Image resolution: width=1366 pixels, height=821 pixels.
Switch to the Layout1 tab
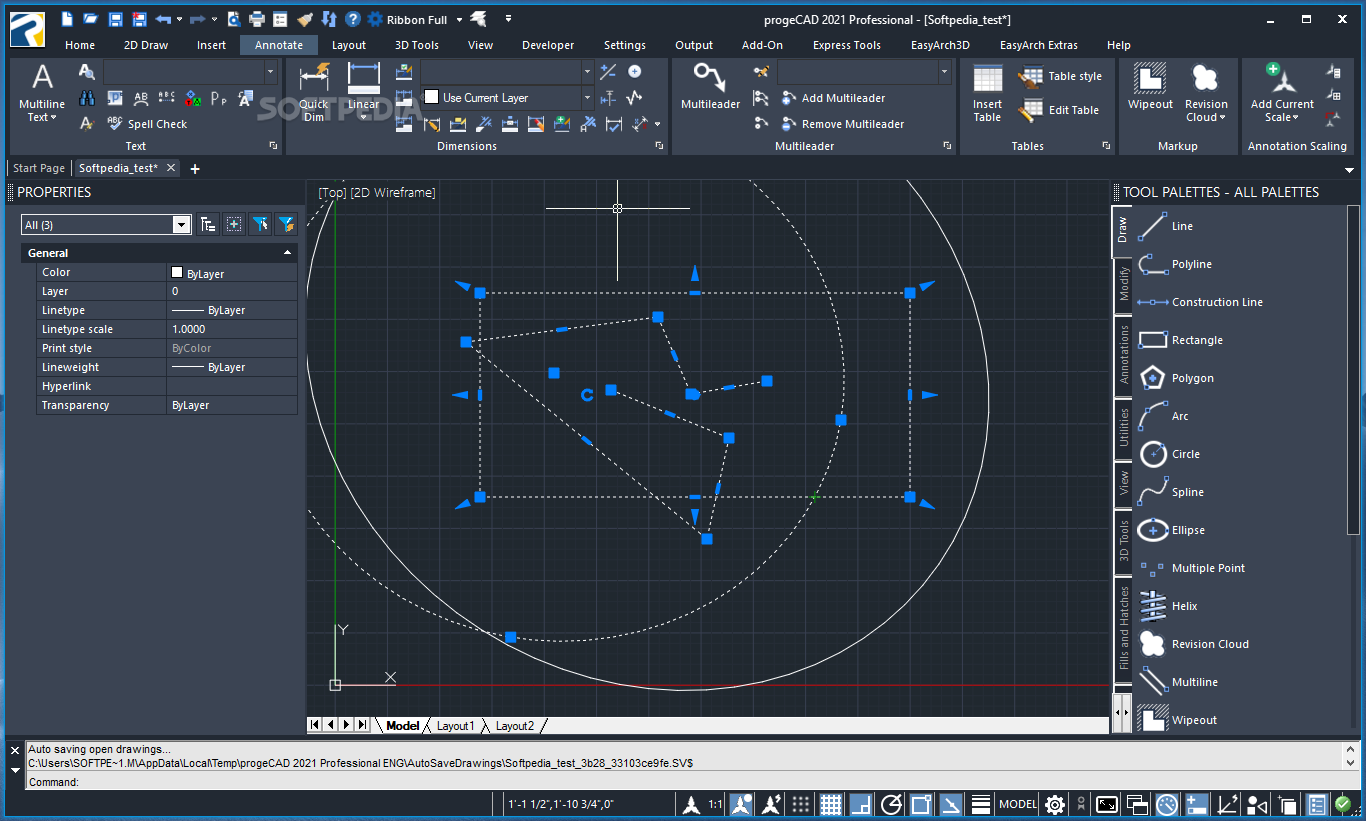click(x=455, y=726)
